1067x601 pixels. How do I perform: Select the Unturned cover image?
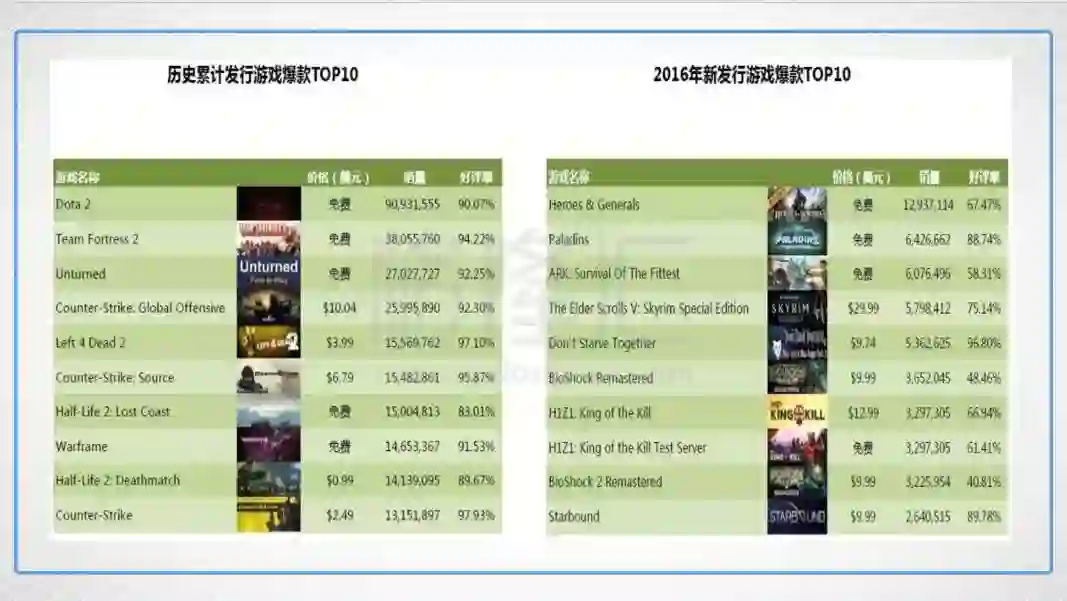[269, 273]
